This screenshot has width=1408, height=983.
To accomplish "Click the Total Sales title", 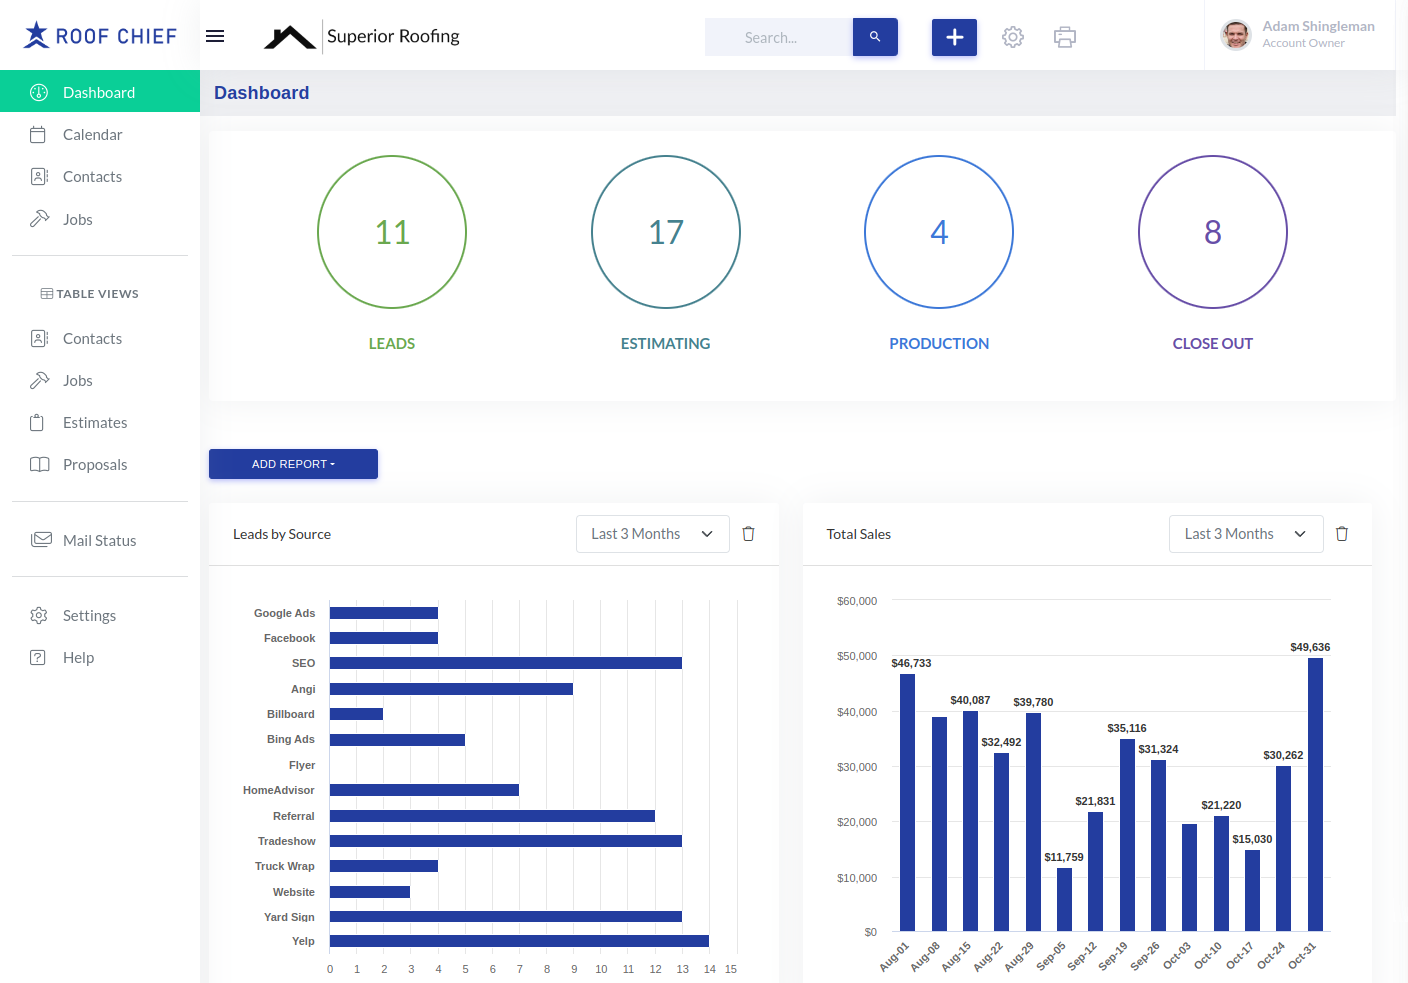I will point(859,534).
